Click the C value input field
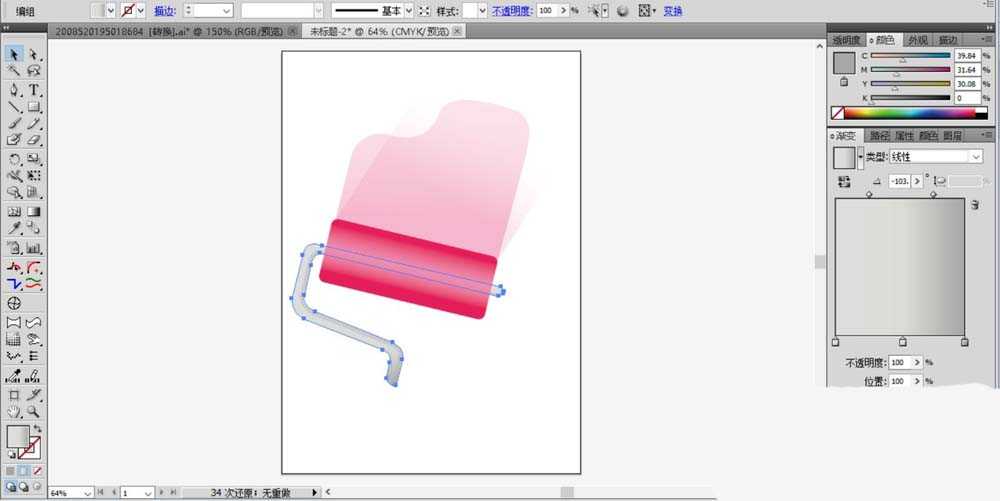Viewport: 1000px width, 501px height. pyautogui.click(x=967, y=55)
